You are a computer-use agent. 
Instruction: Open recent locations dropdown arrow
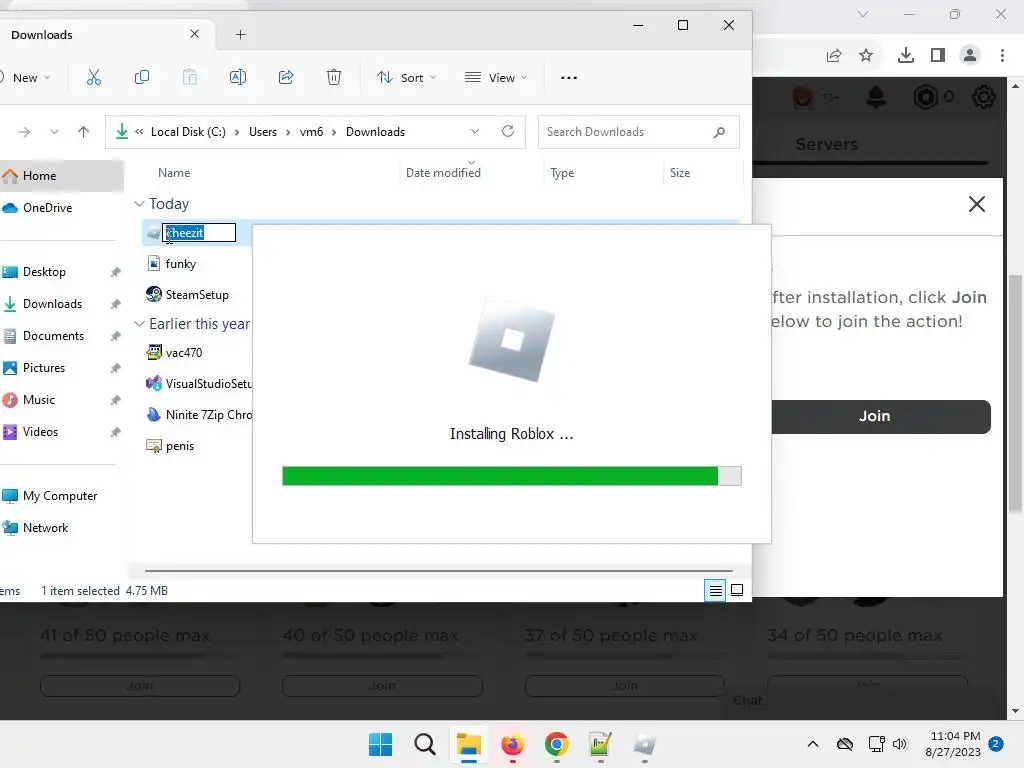[54, 132]
